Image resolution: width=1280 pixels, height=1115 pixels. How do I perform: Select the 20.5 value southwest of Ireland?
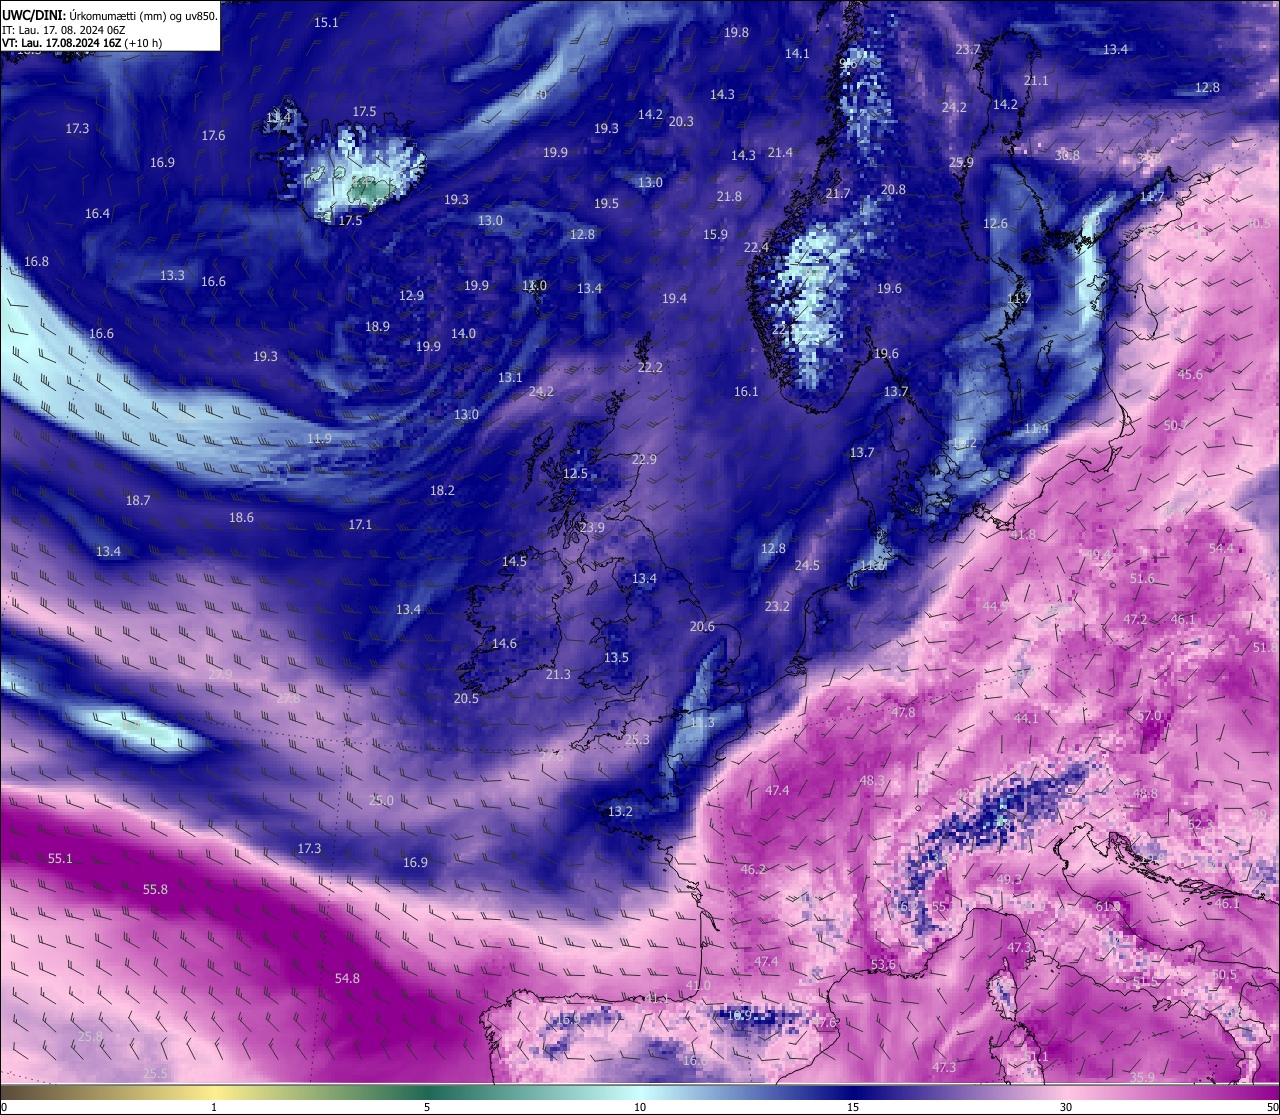point(466,698)
